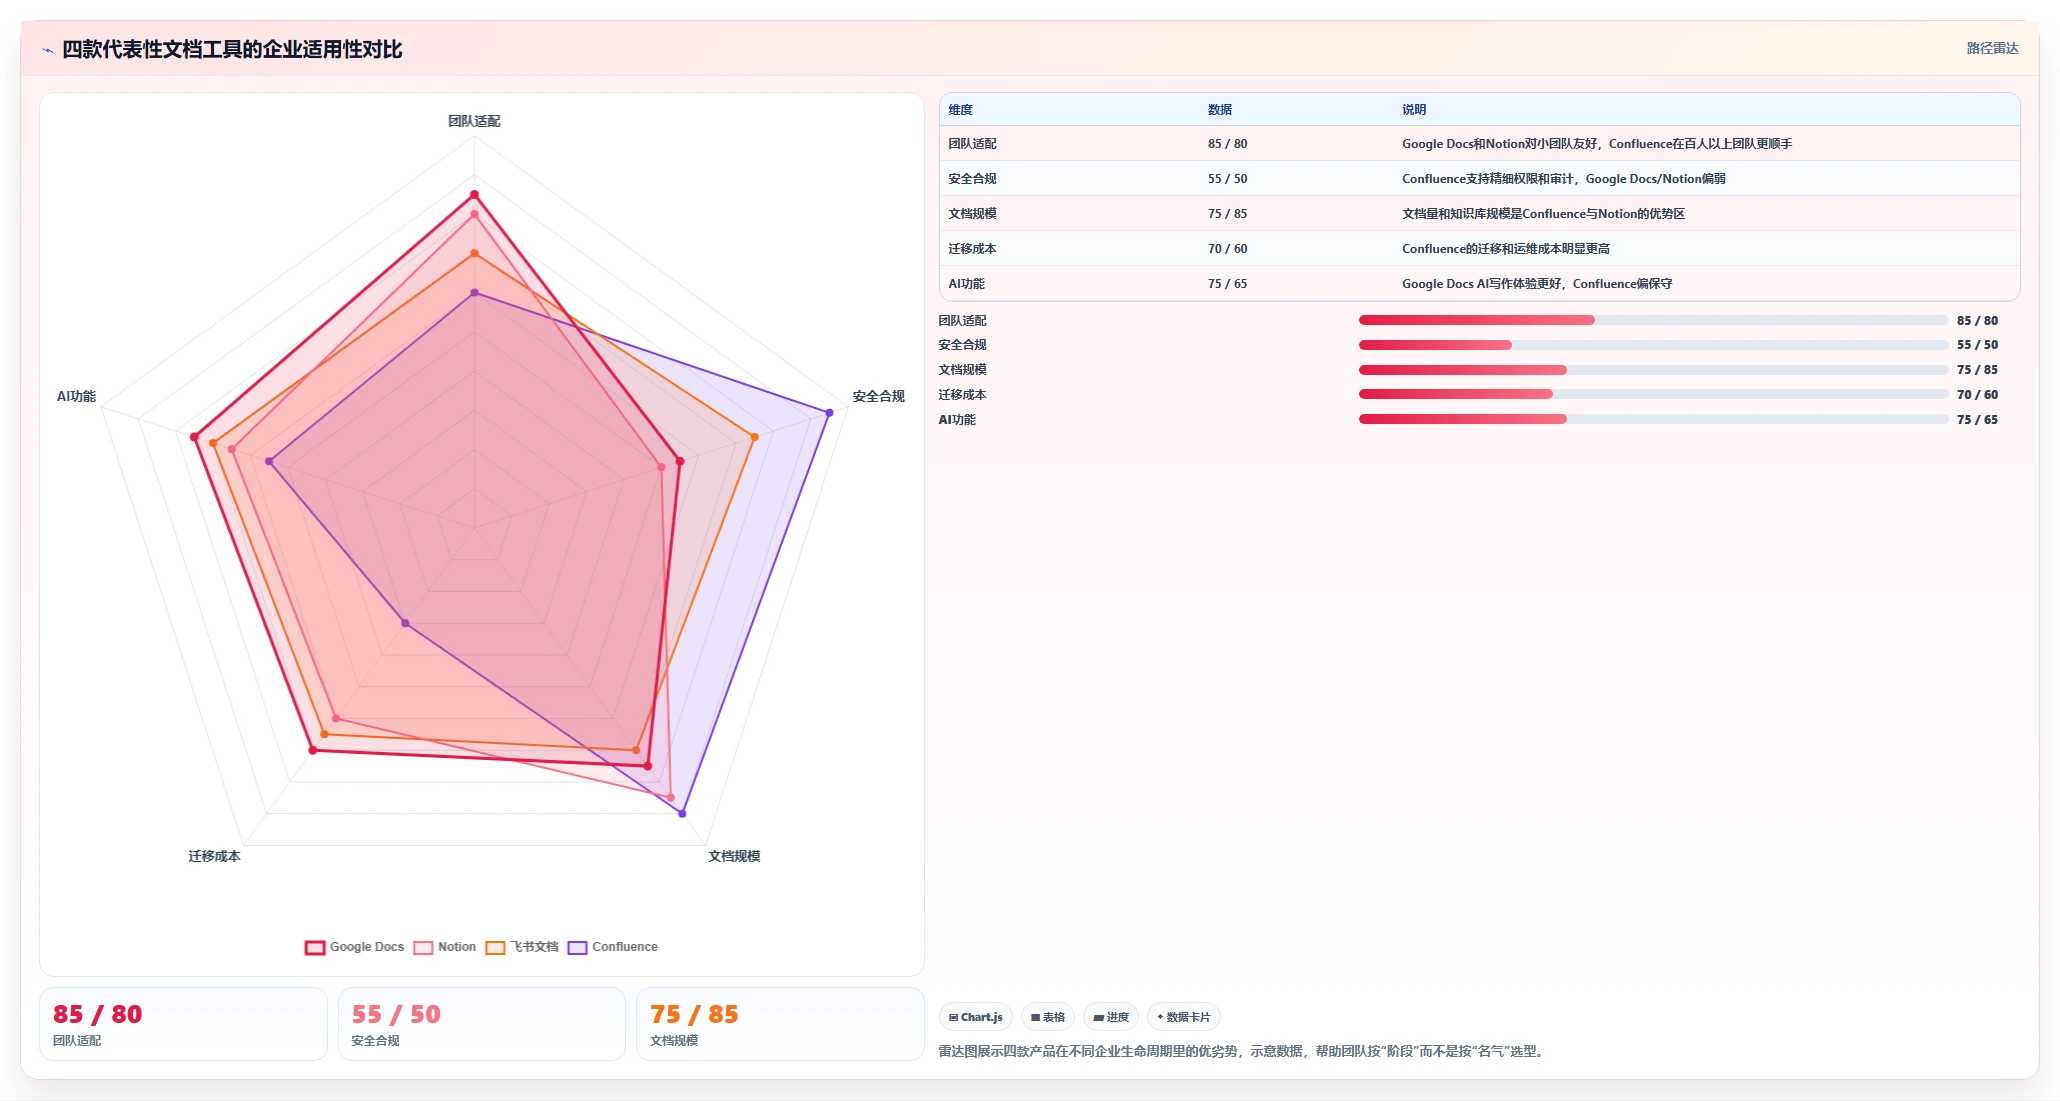Click the 安全合规 progress bar
The image size is (2060, 1101).
click(1653, 345)
